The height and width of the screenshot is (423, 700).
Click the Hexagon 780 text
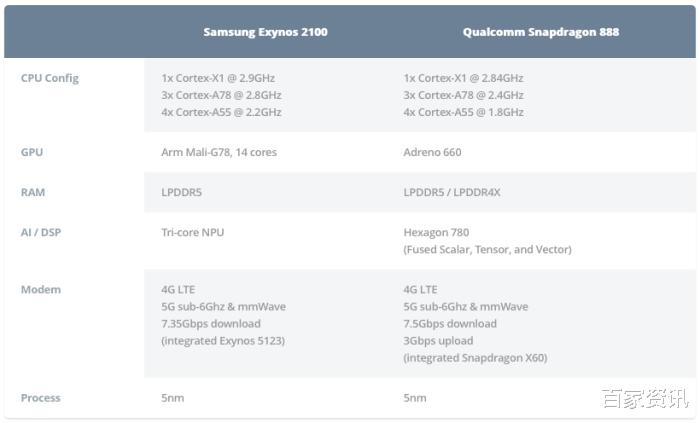436,232
